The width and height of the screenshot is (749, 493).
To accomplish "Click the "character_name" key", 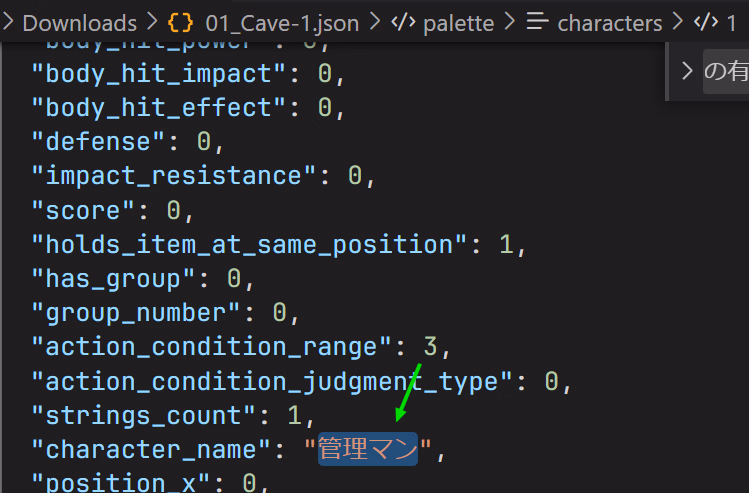I will [x=152, y=450].
